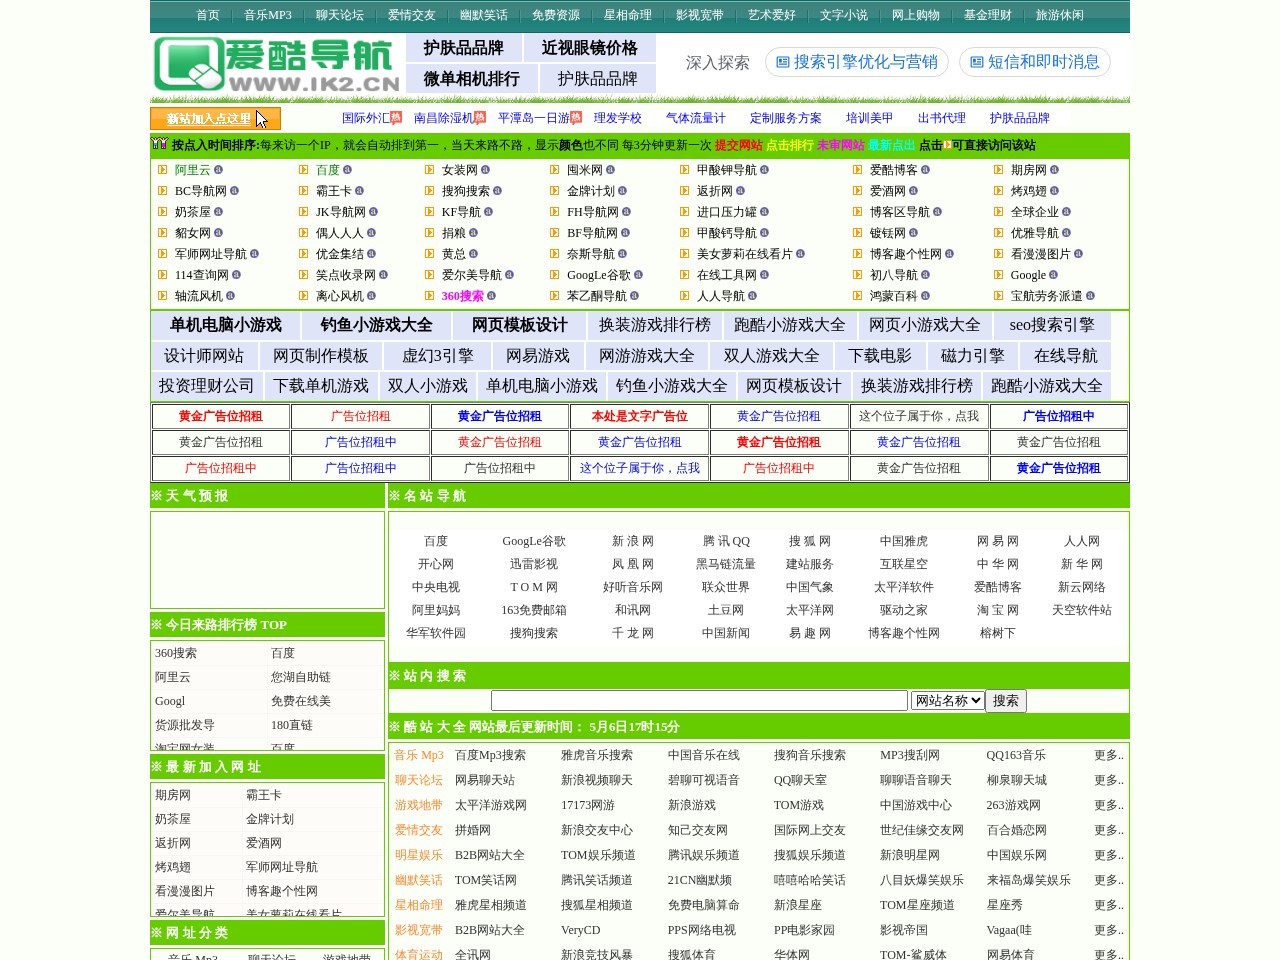The height and width of the screenshot is (960, 1280).
Task: Click the small icon before 按点入时间排序
Action: tap(160, 144)
